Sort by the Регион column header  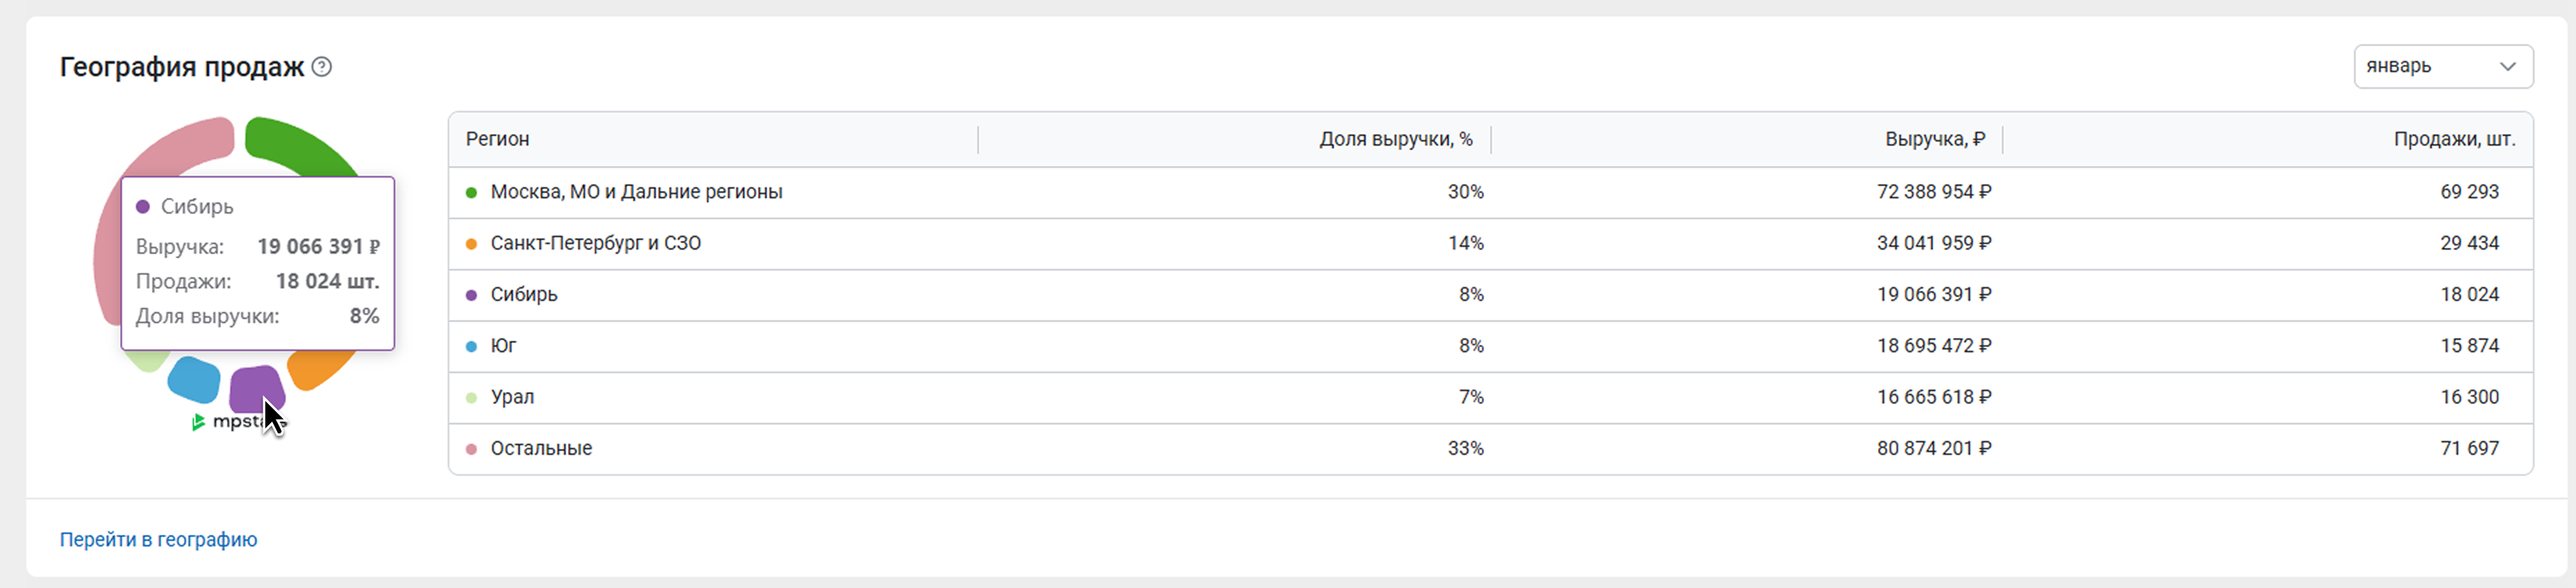498,139
